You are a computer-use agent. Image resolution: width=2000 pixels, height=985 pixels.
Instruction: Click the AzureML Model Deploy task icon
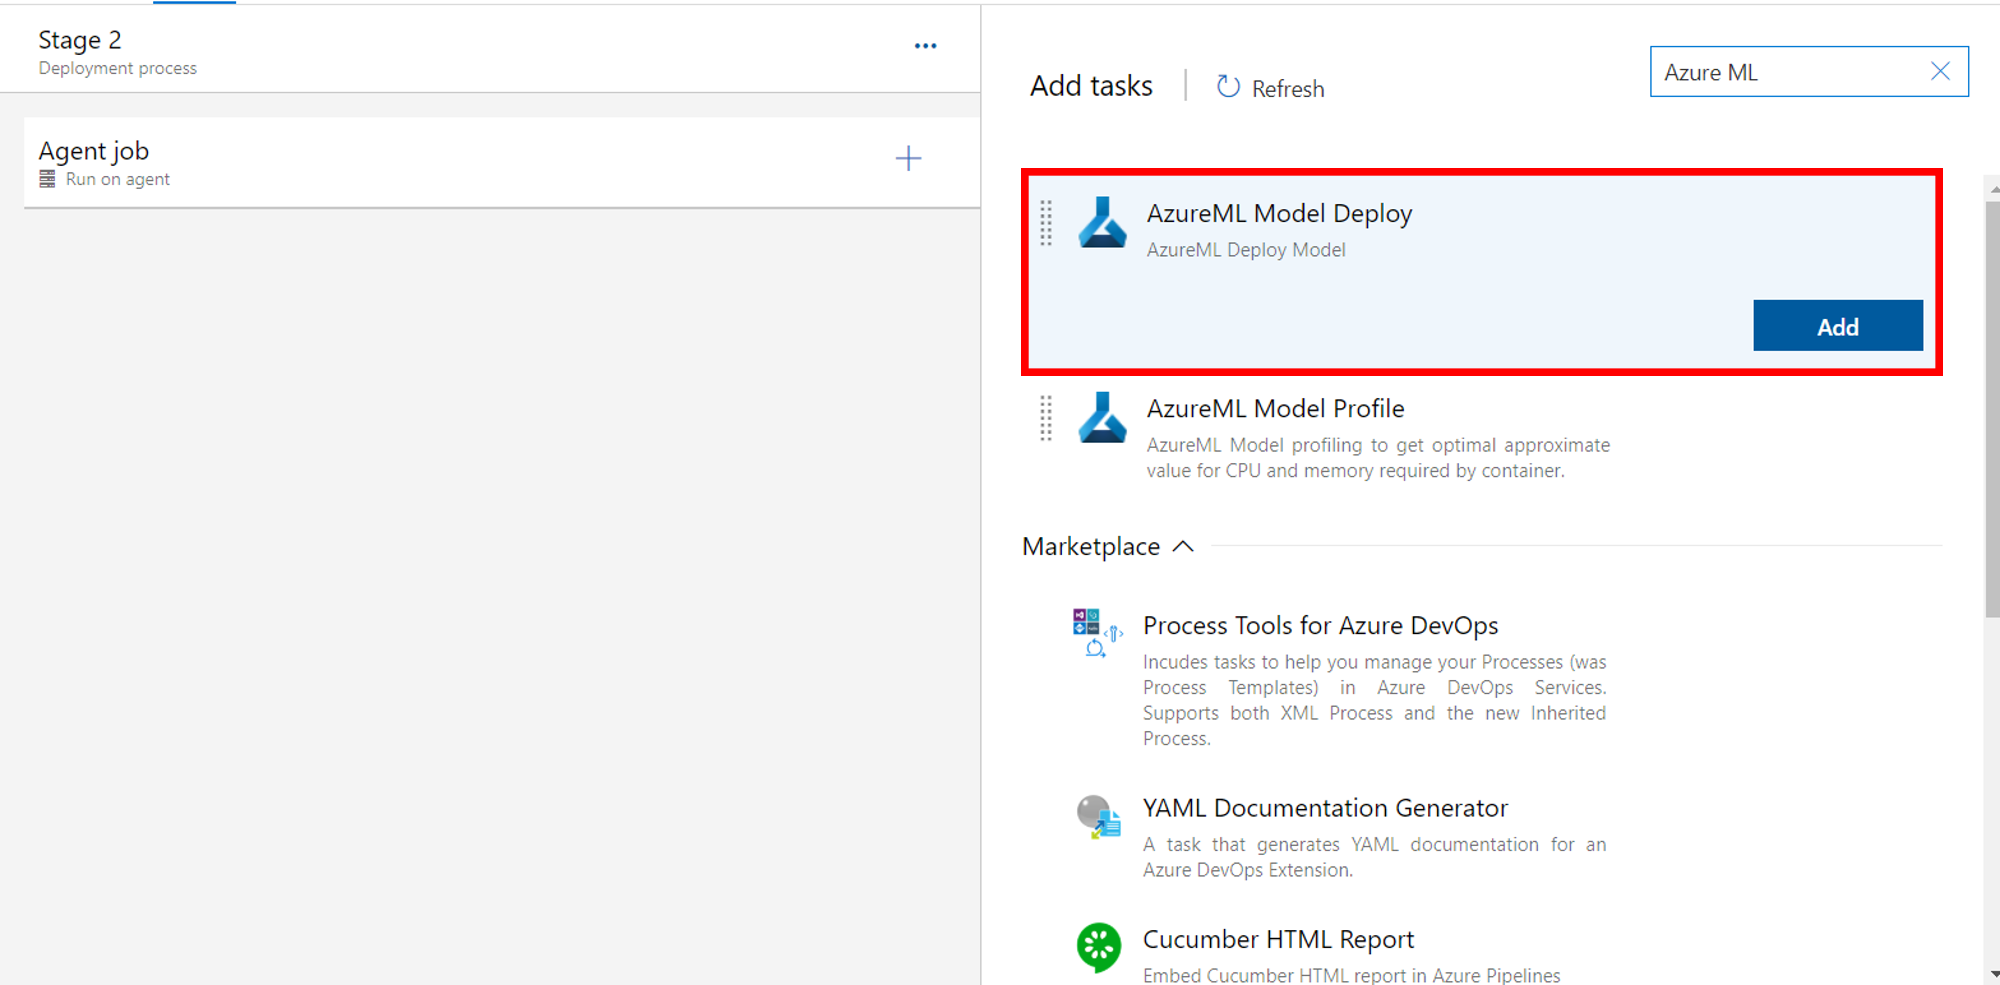[1102, 223]
